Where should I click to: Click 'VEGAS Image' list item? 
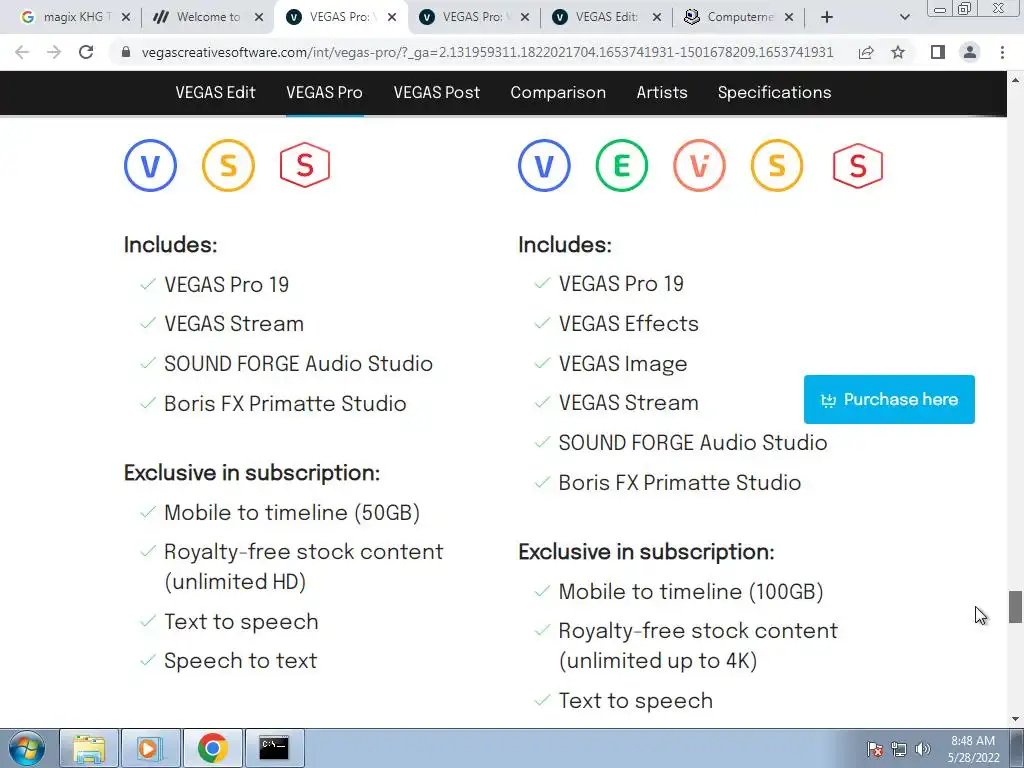pyautogui.click(x=622, y=364)
